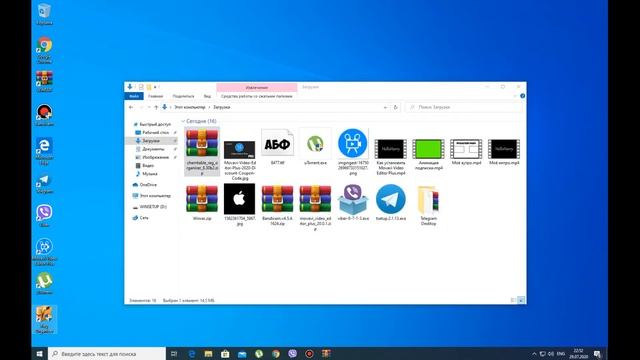Viewport: 640px width, 360px height.
Task: Select the Winrar.zip archive
Action: tap(202, 202)
